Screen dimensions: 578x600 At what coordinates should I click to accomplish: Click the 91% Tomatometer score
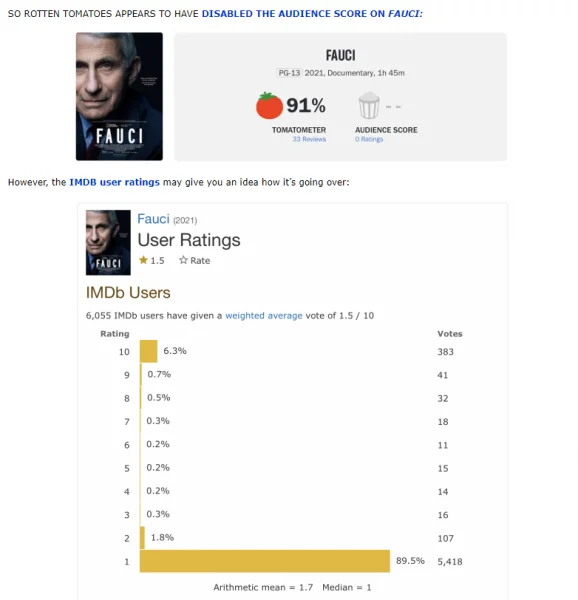[x=306, y=105]
